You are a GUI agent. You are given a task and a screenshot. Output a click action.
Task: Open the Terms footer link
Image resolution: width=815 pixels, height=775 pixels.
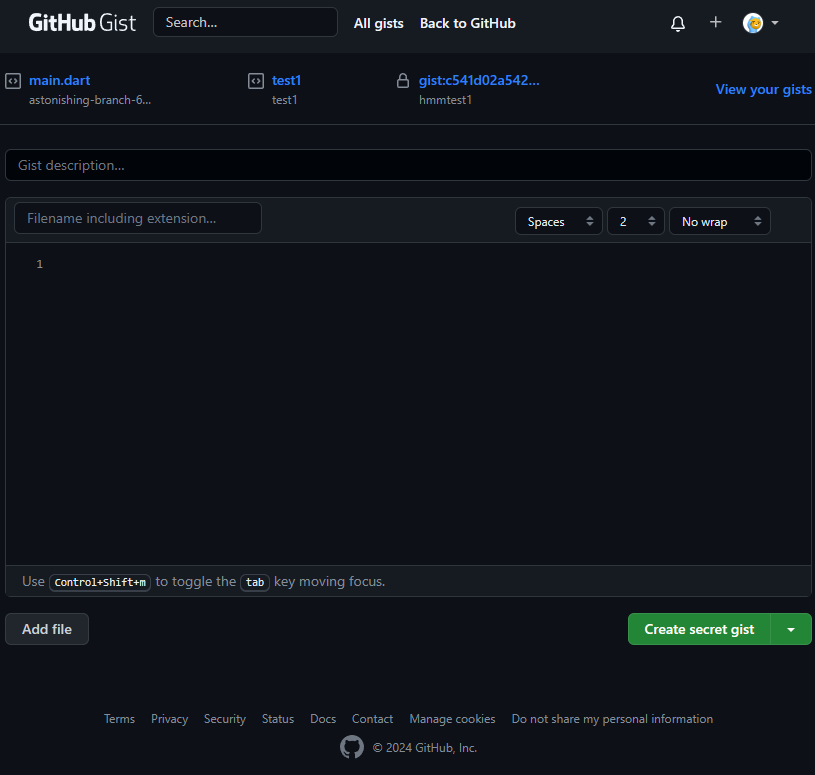[119, 719]
